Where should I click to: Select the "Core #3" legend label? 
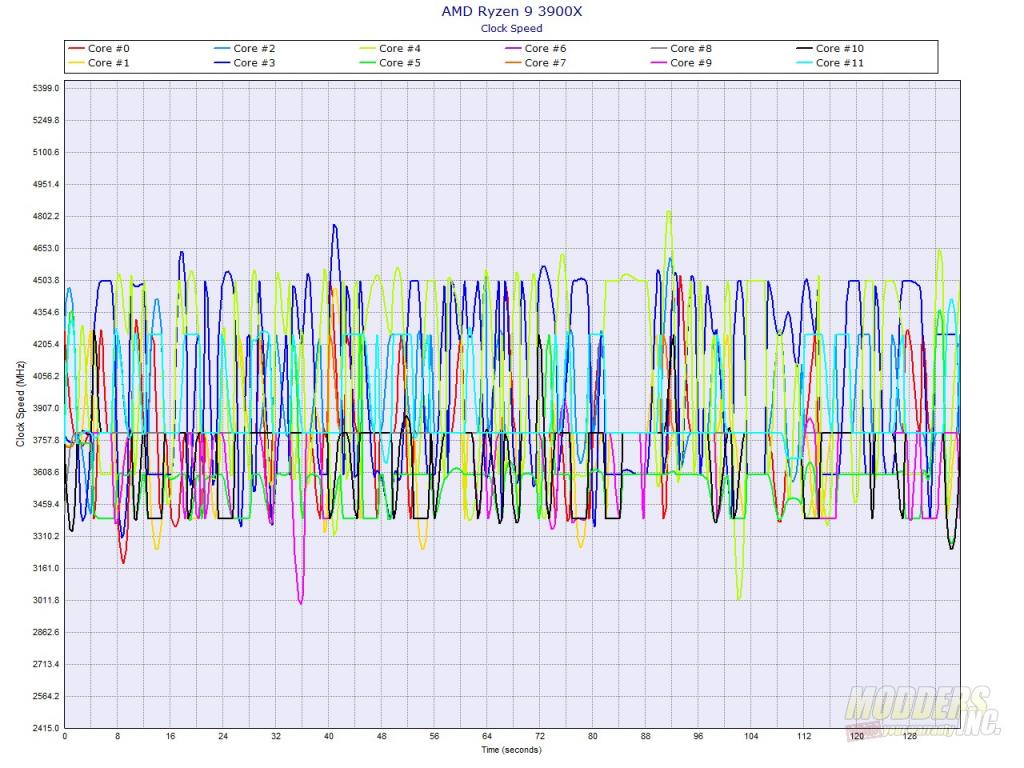pyautogui.click(x=254, y=63)
